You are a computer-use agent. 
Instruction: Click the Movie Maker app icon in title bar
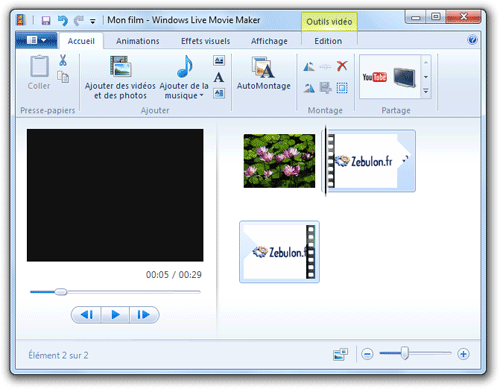pyautogui.click(x=21, y=20)
